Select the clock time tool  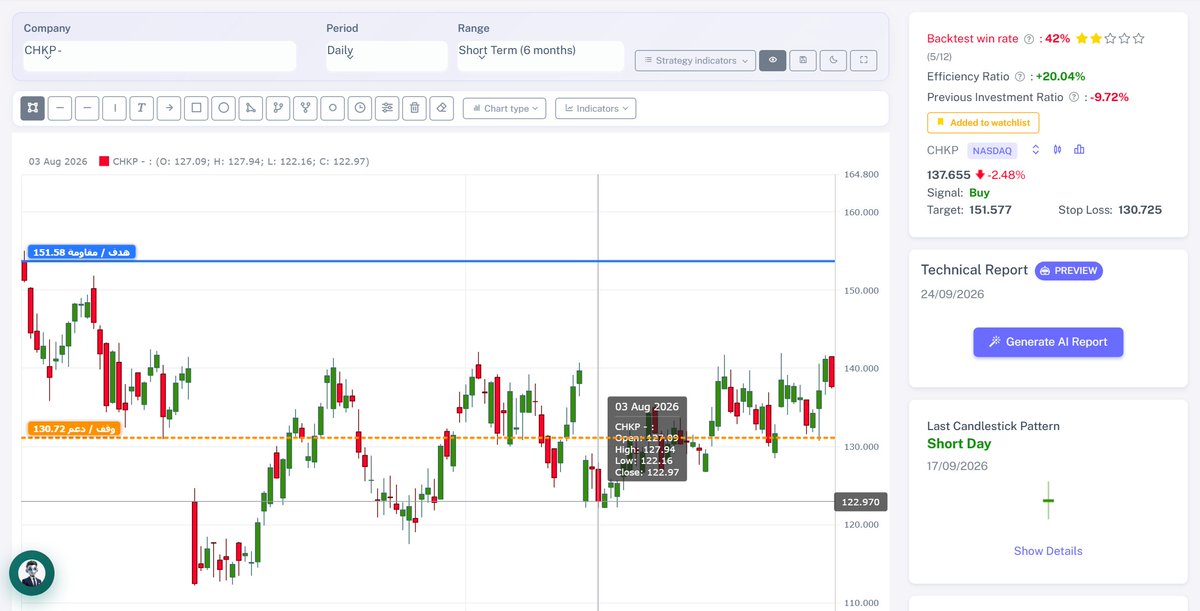[x=360, y=108]
